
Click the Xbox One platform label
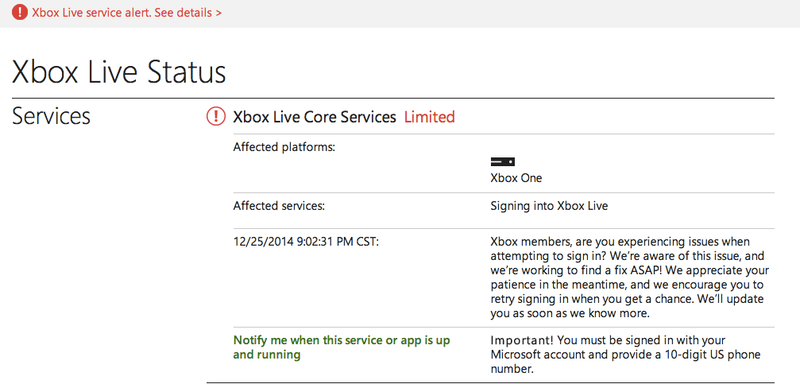pos(516,178)
